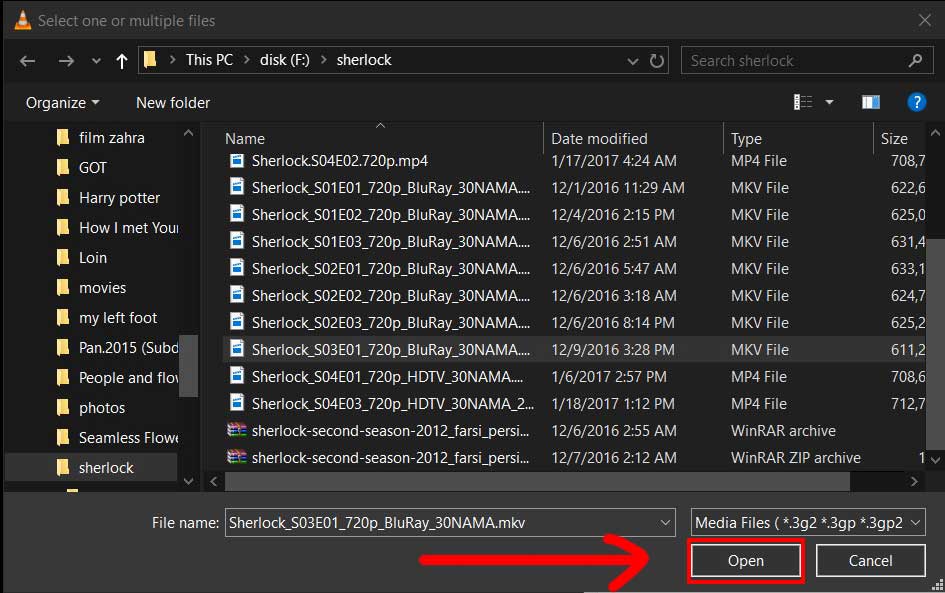Click the search magnifier icon

coord(915,60)
